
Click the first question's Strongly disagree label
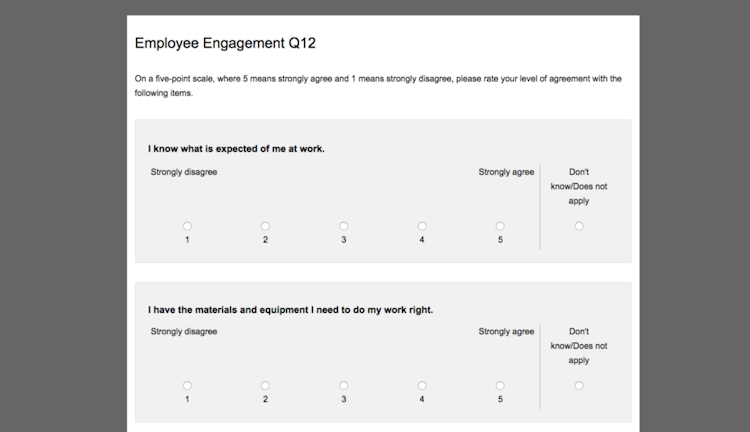[x=184, y=172]
